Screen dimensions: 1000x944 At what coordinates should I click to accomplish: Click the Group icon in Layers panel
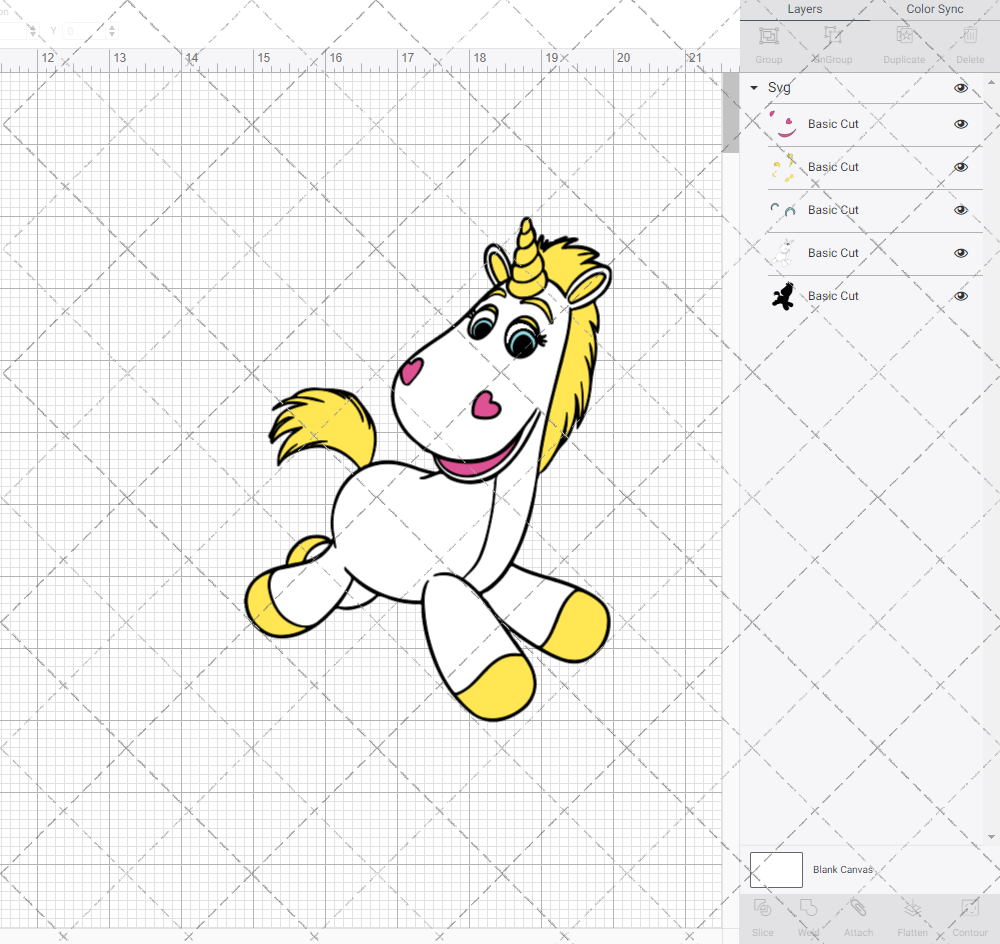pos(768,36)
